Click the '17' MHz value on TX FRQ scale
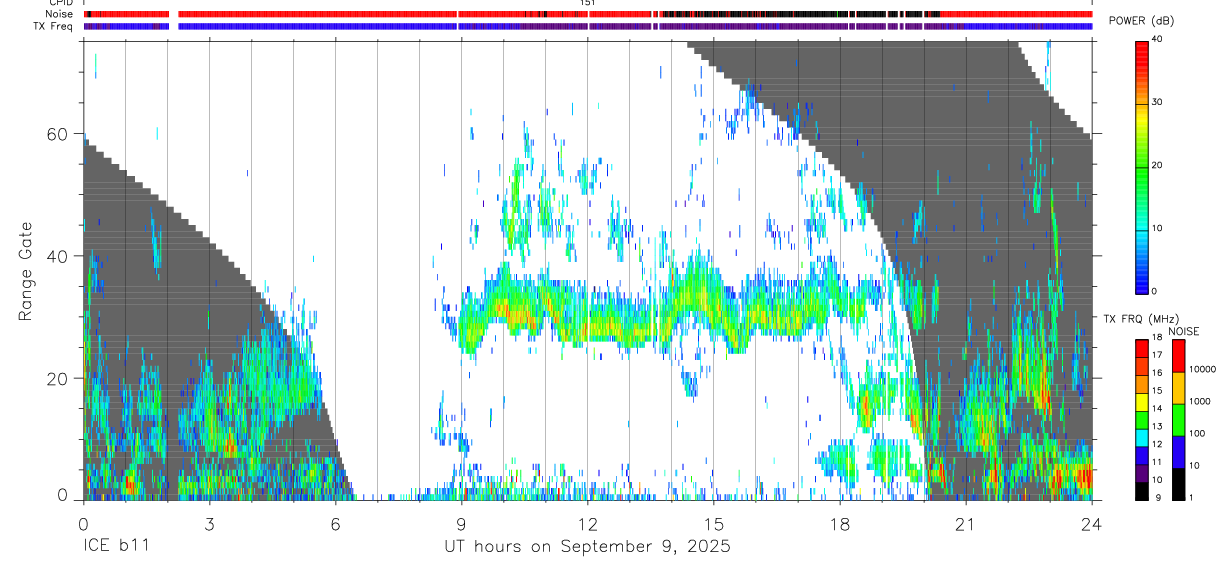The image size is (1228, 567). [x=1159, y=355]
